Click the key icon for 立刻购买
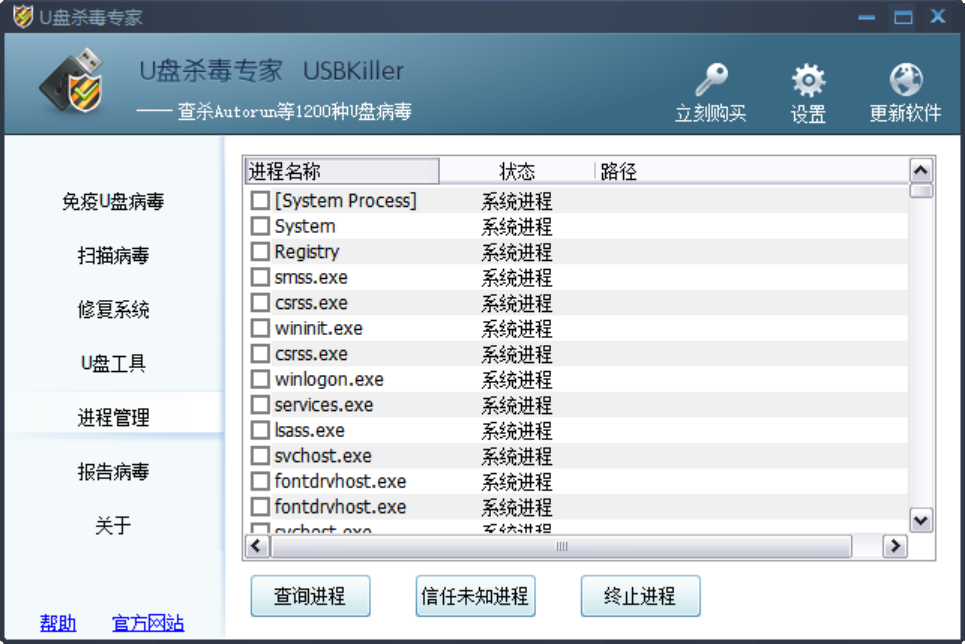965x644 pixels. pos(710,80)
